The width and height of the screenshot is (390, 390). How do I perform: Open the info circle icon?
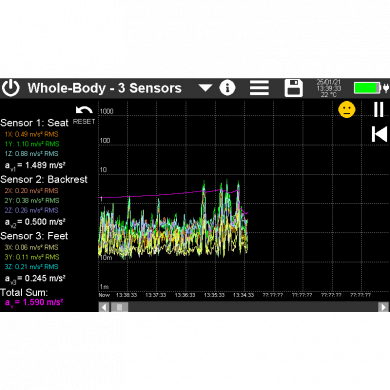pyautogui.click(x=227, y=88)
